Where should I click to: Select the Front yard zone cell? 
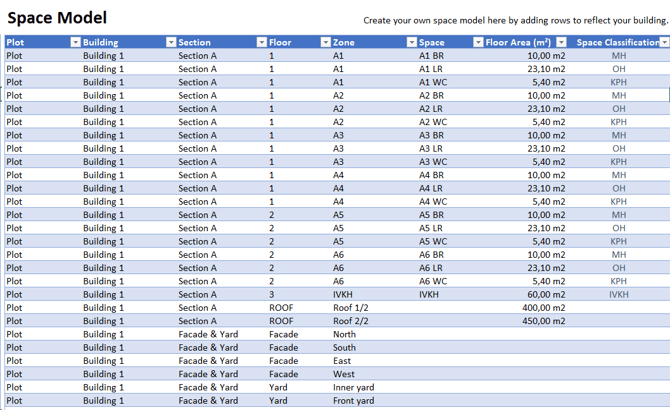click(x=354, y=401)
